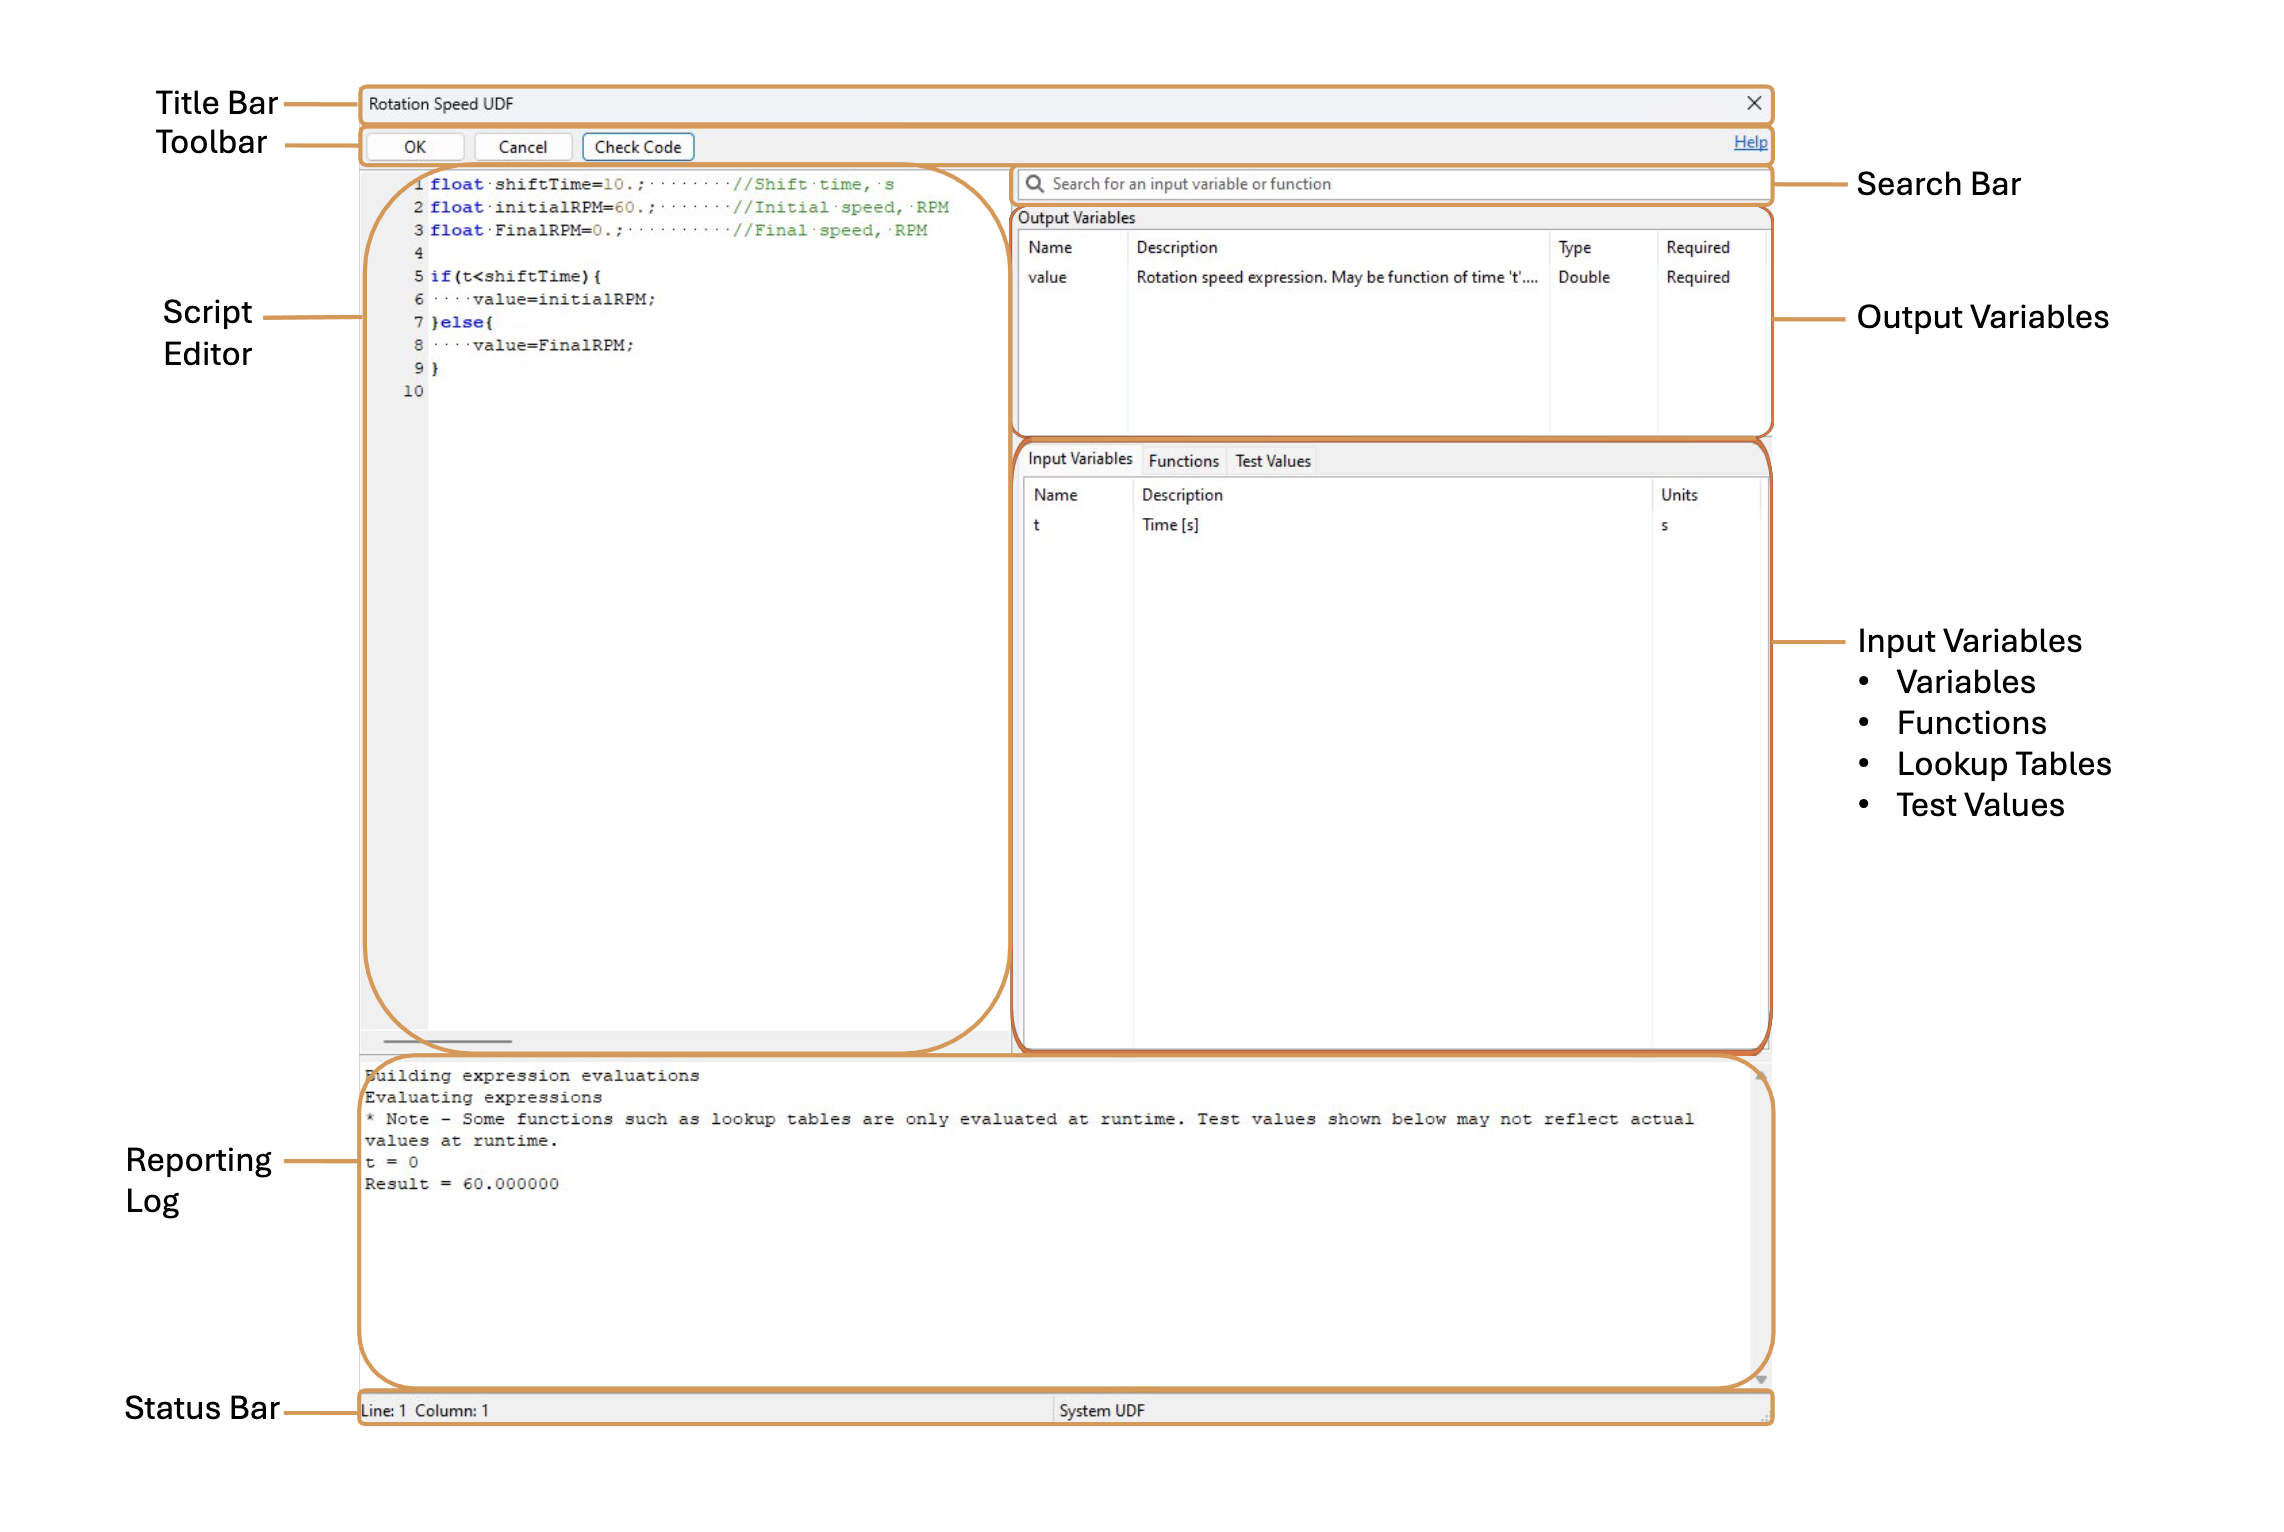
Task: Place cursor on the shiftTime declaration line
Action: 662,184
